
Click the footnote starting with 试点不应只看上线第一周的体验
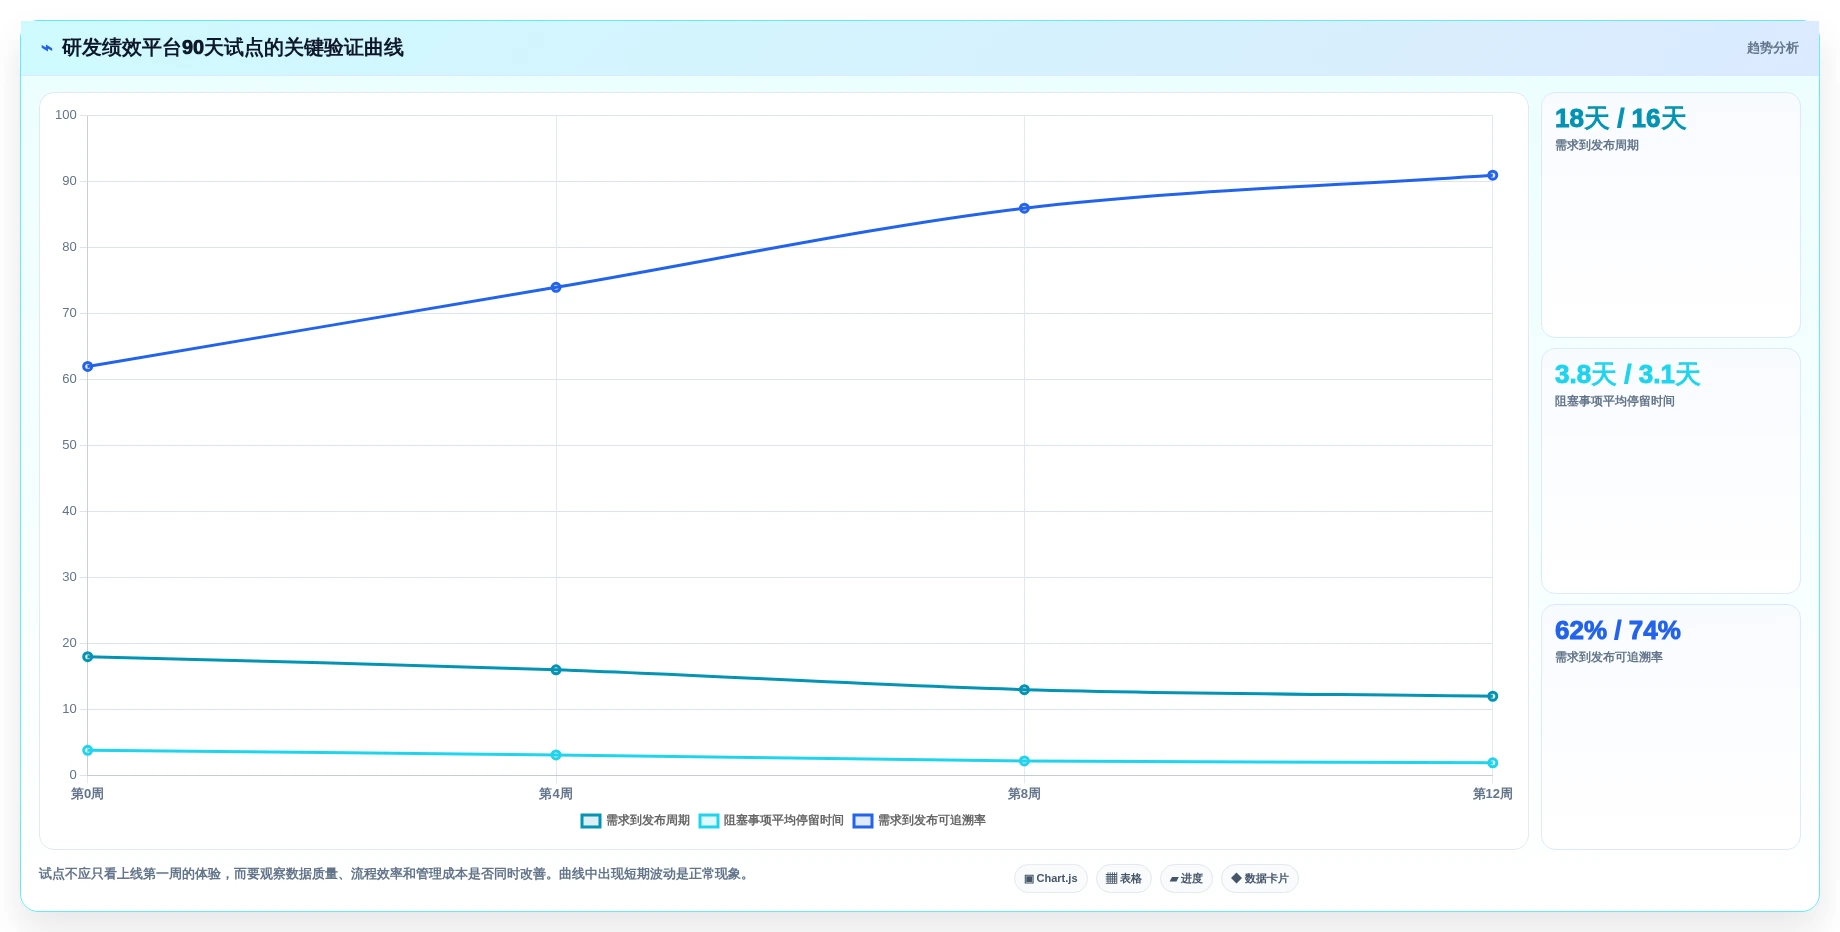tap(395, 874)
